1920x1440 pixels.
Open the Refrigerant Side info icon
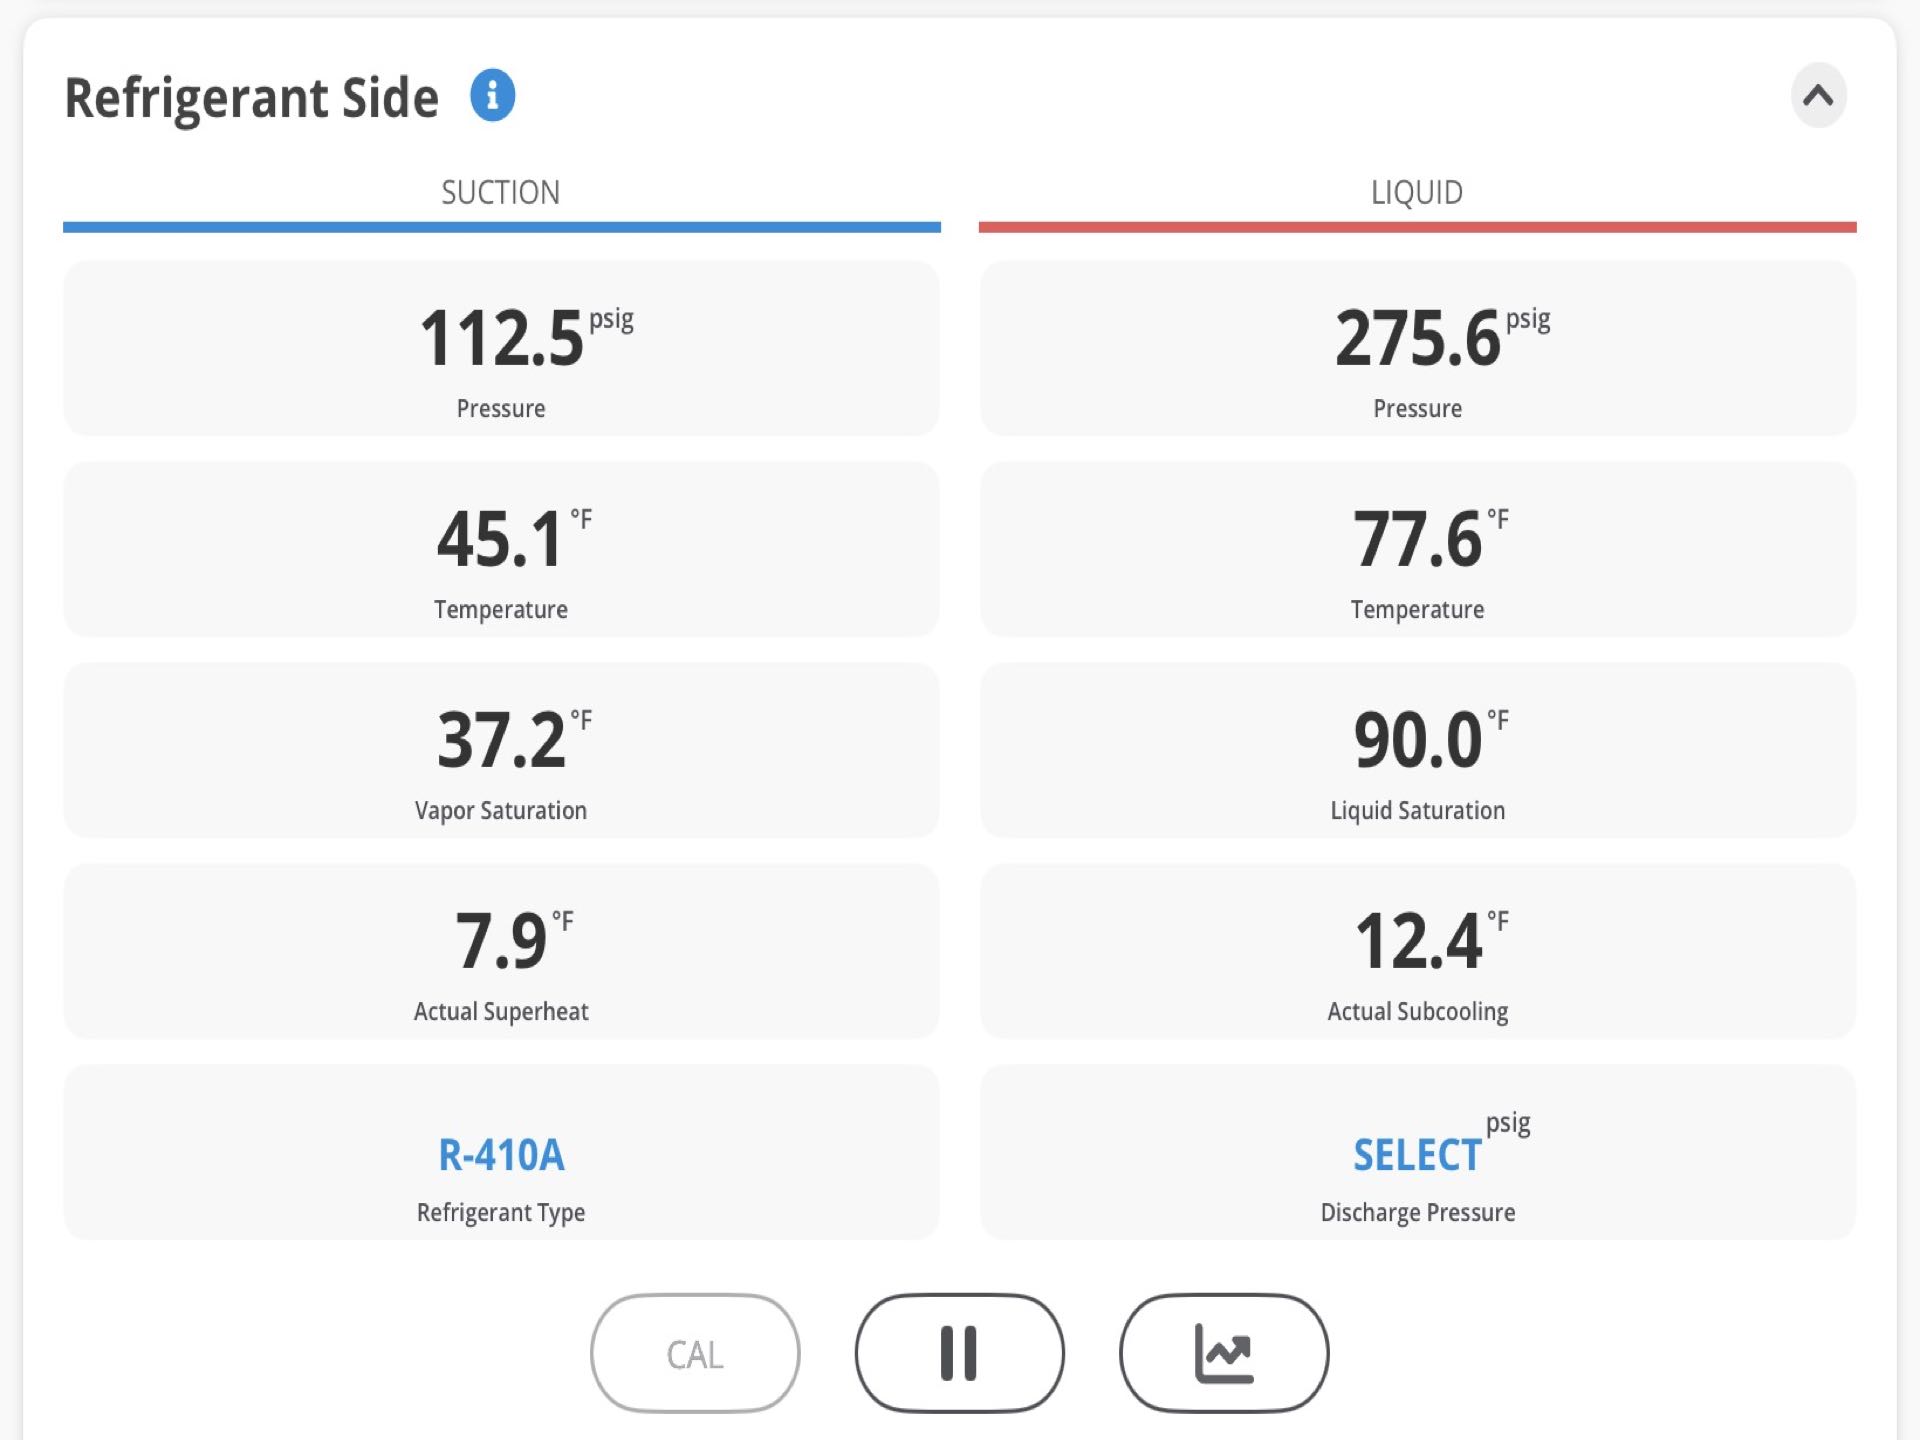tap(492, 96)
